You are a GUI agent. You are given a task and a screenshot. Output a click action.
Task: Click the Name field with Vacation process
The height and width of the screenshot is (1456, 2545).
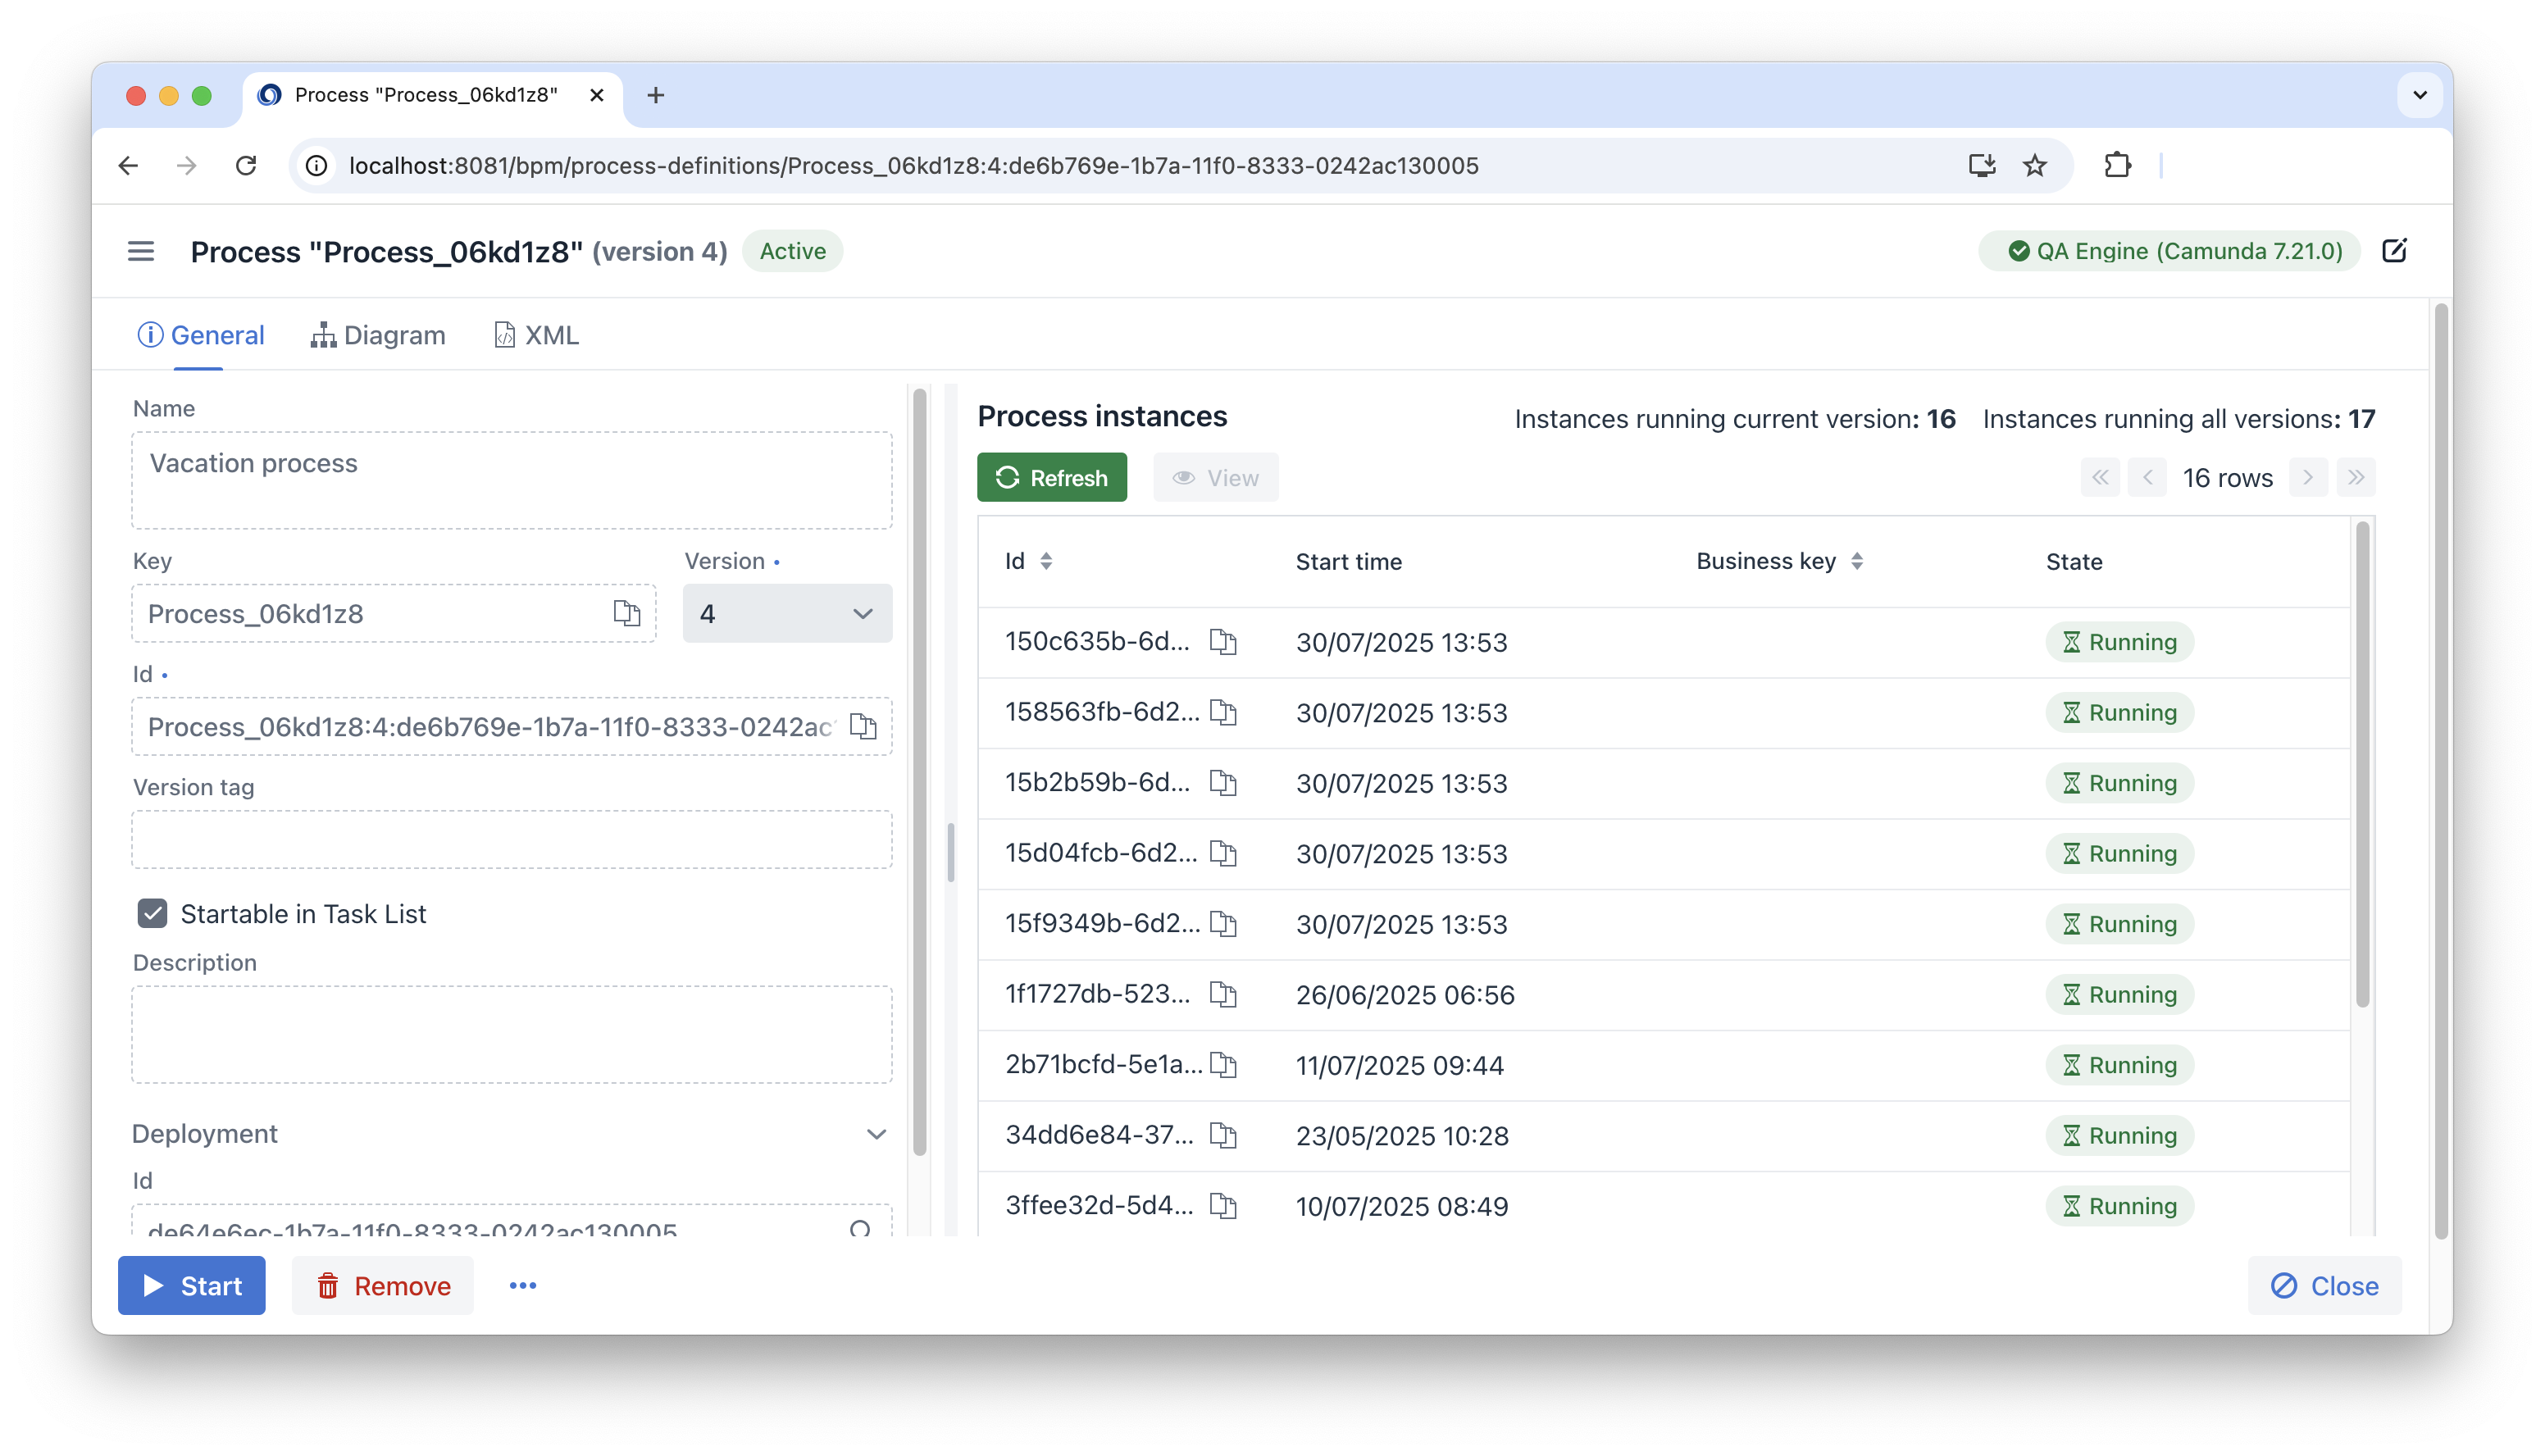click(511, 480)
